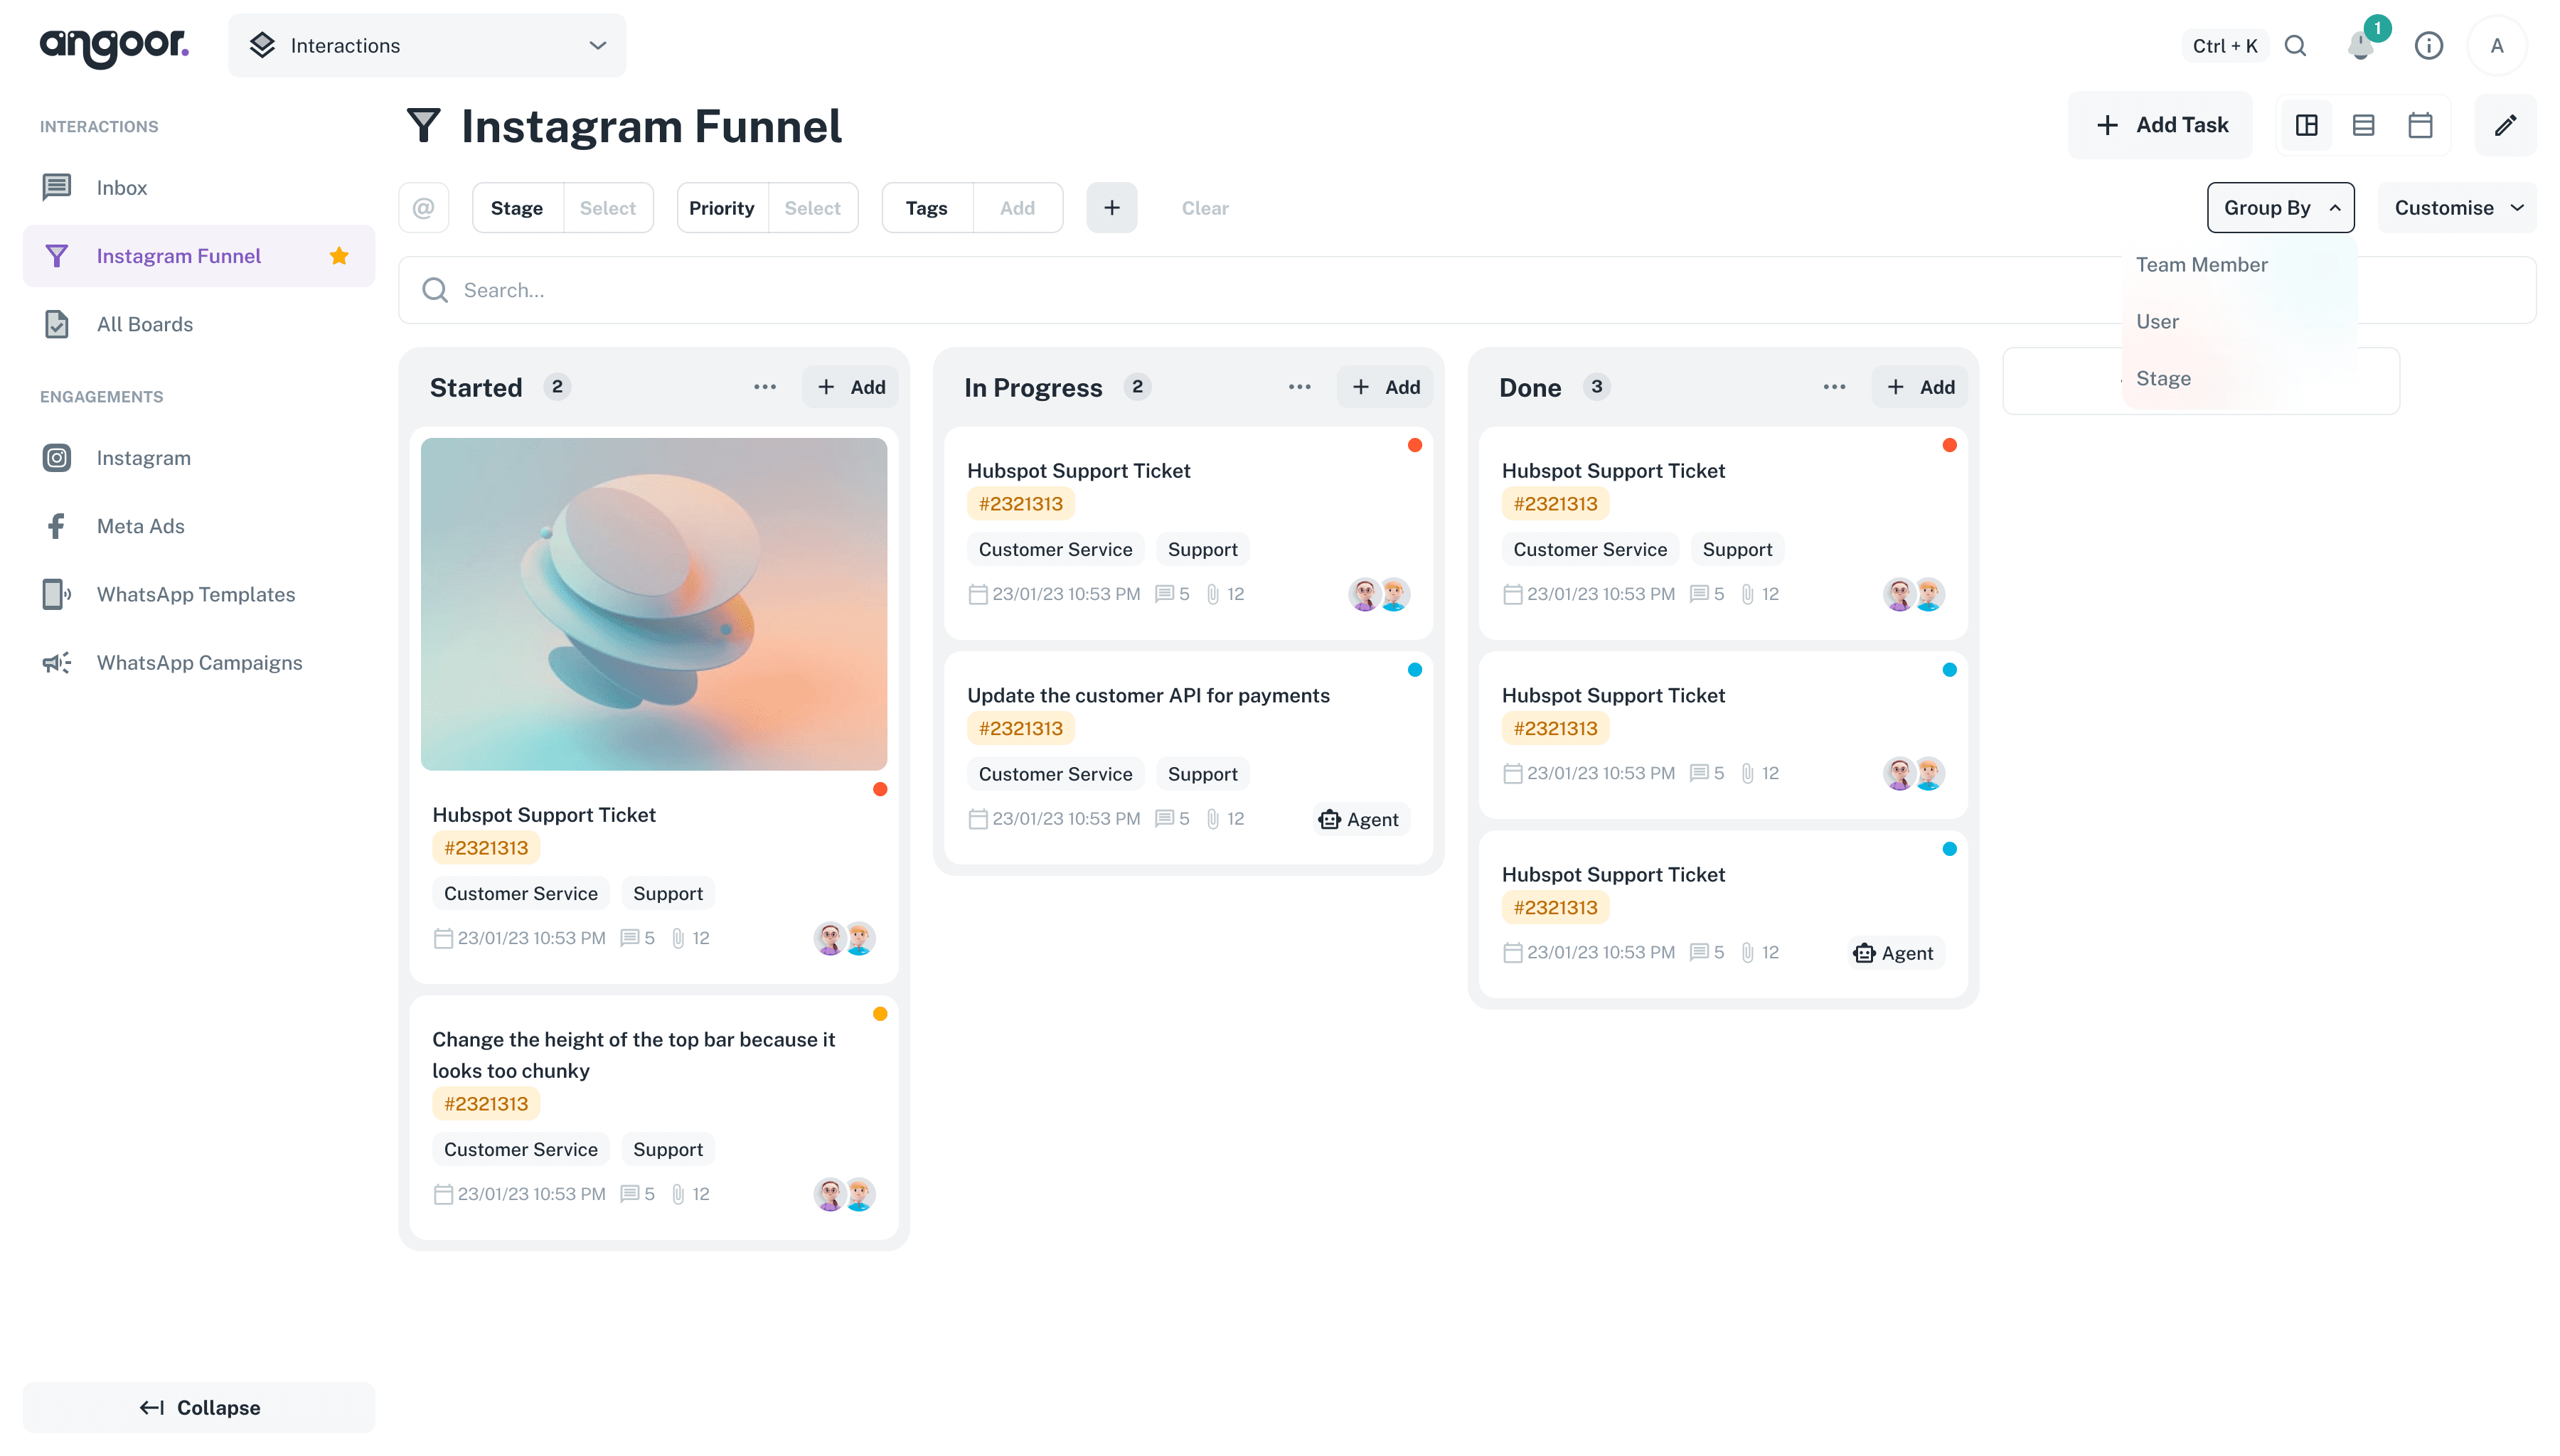Clear all applied filters
Screen dimensions: 2560x1456
pos(1205,208)
